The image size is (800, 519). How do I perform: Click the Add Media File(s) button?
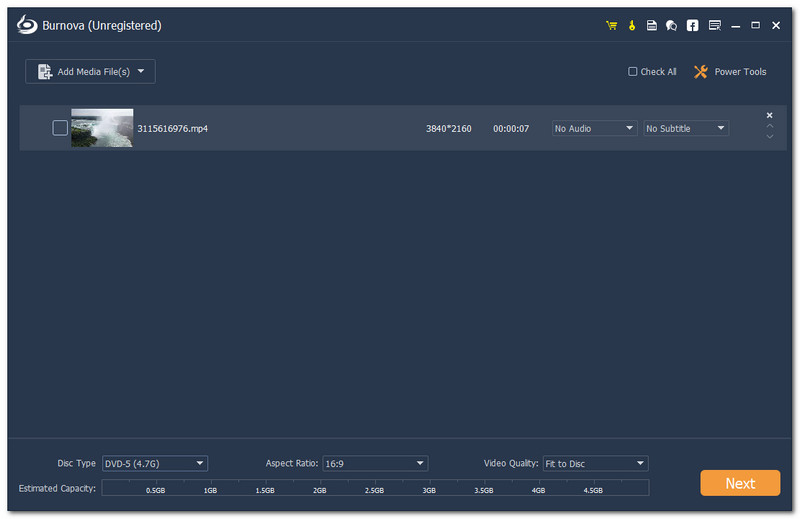[x=90, y=71]
